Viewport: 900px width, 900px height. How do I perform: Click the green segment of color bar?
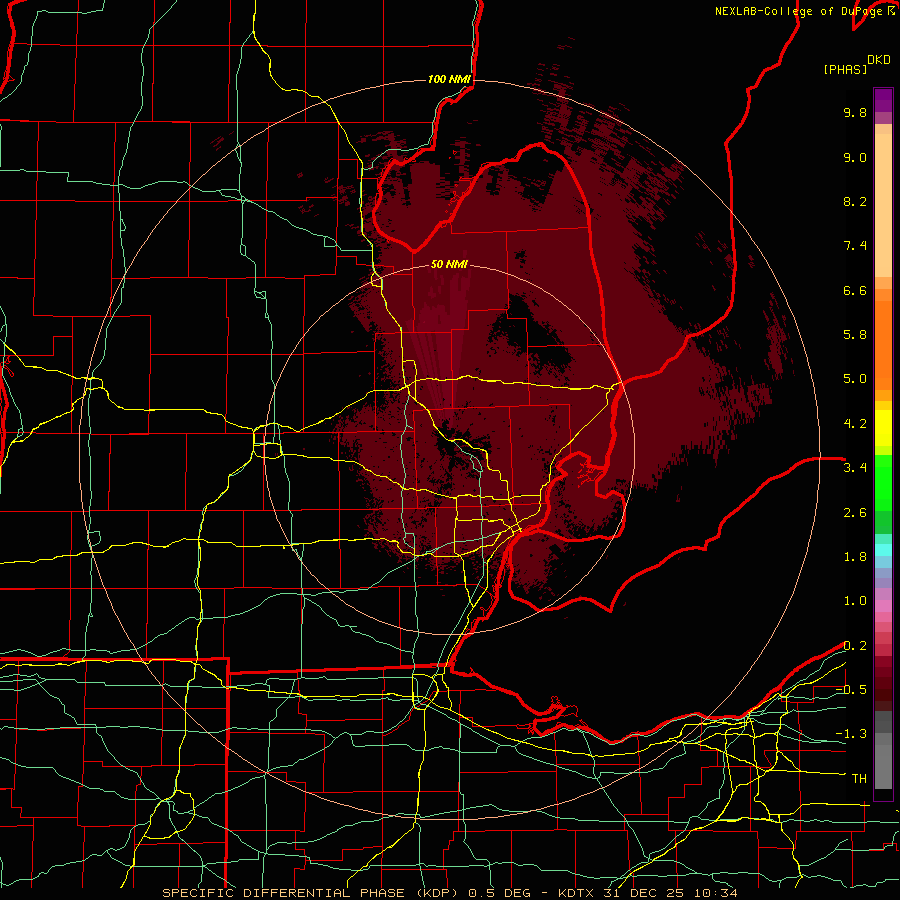tap(883, 482)
